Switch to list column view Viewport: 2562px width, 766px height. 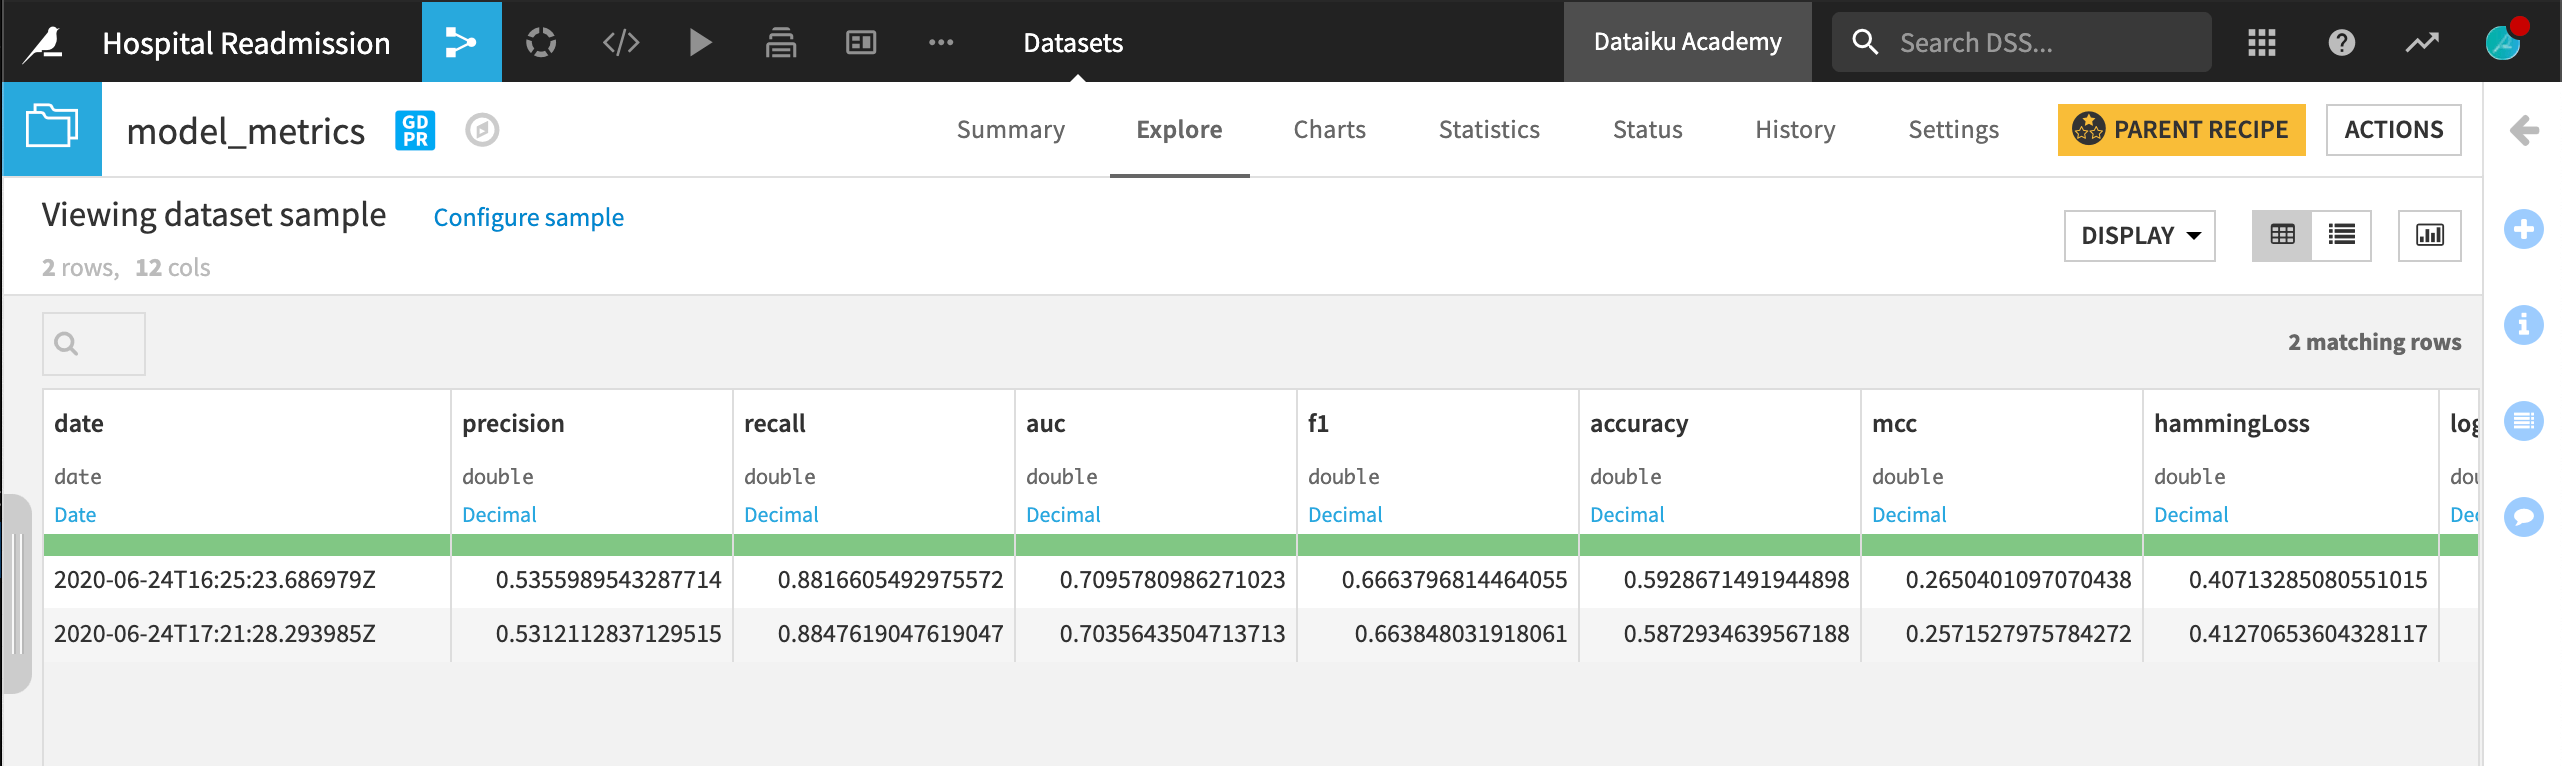coord(2342,236)
